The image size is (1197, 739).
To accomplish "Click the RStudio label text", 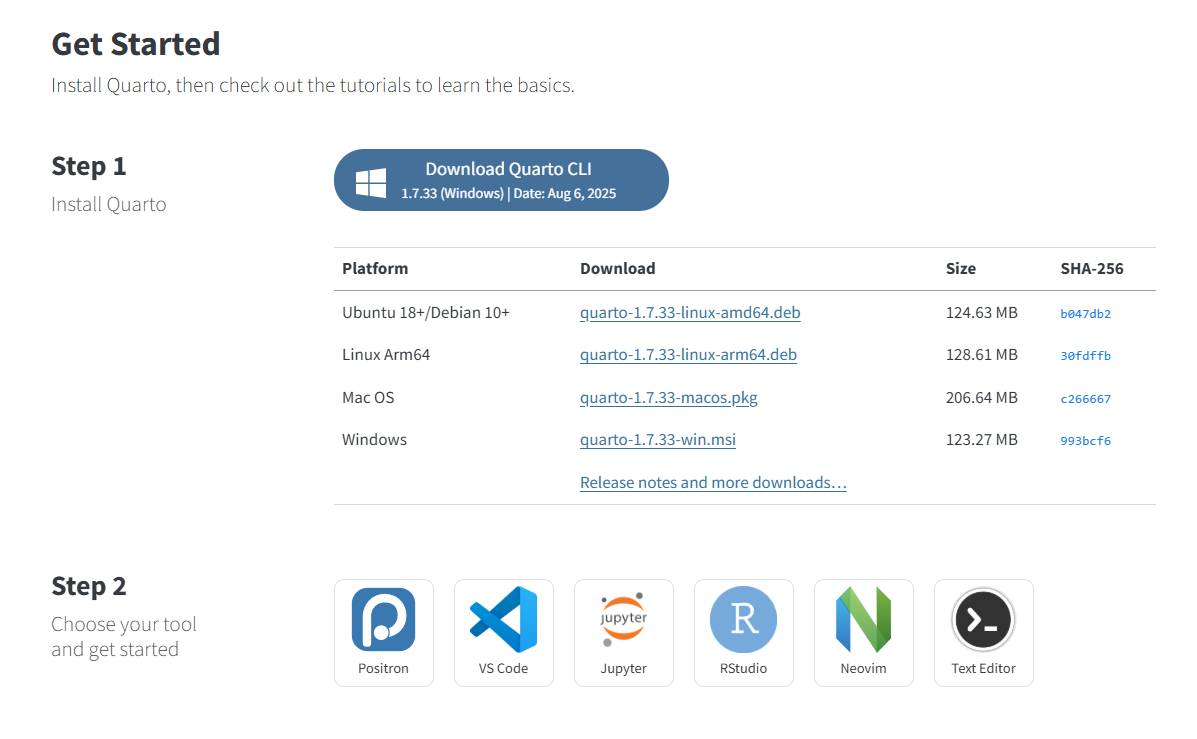I will tap(743, 668).
